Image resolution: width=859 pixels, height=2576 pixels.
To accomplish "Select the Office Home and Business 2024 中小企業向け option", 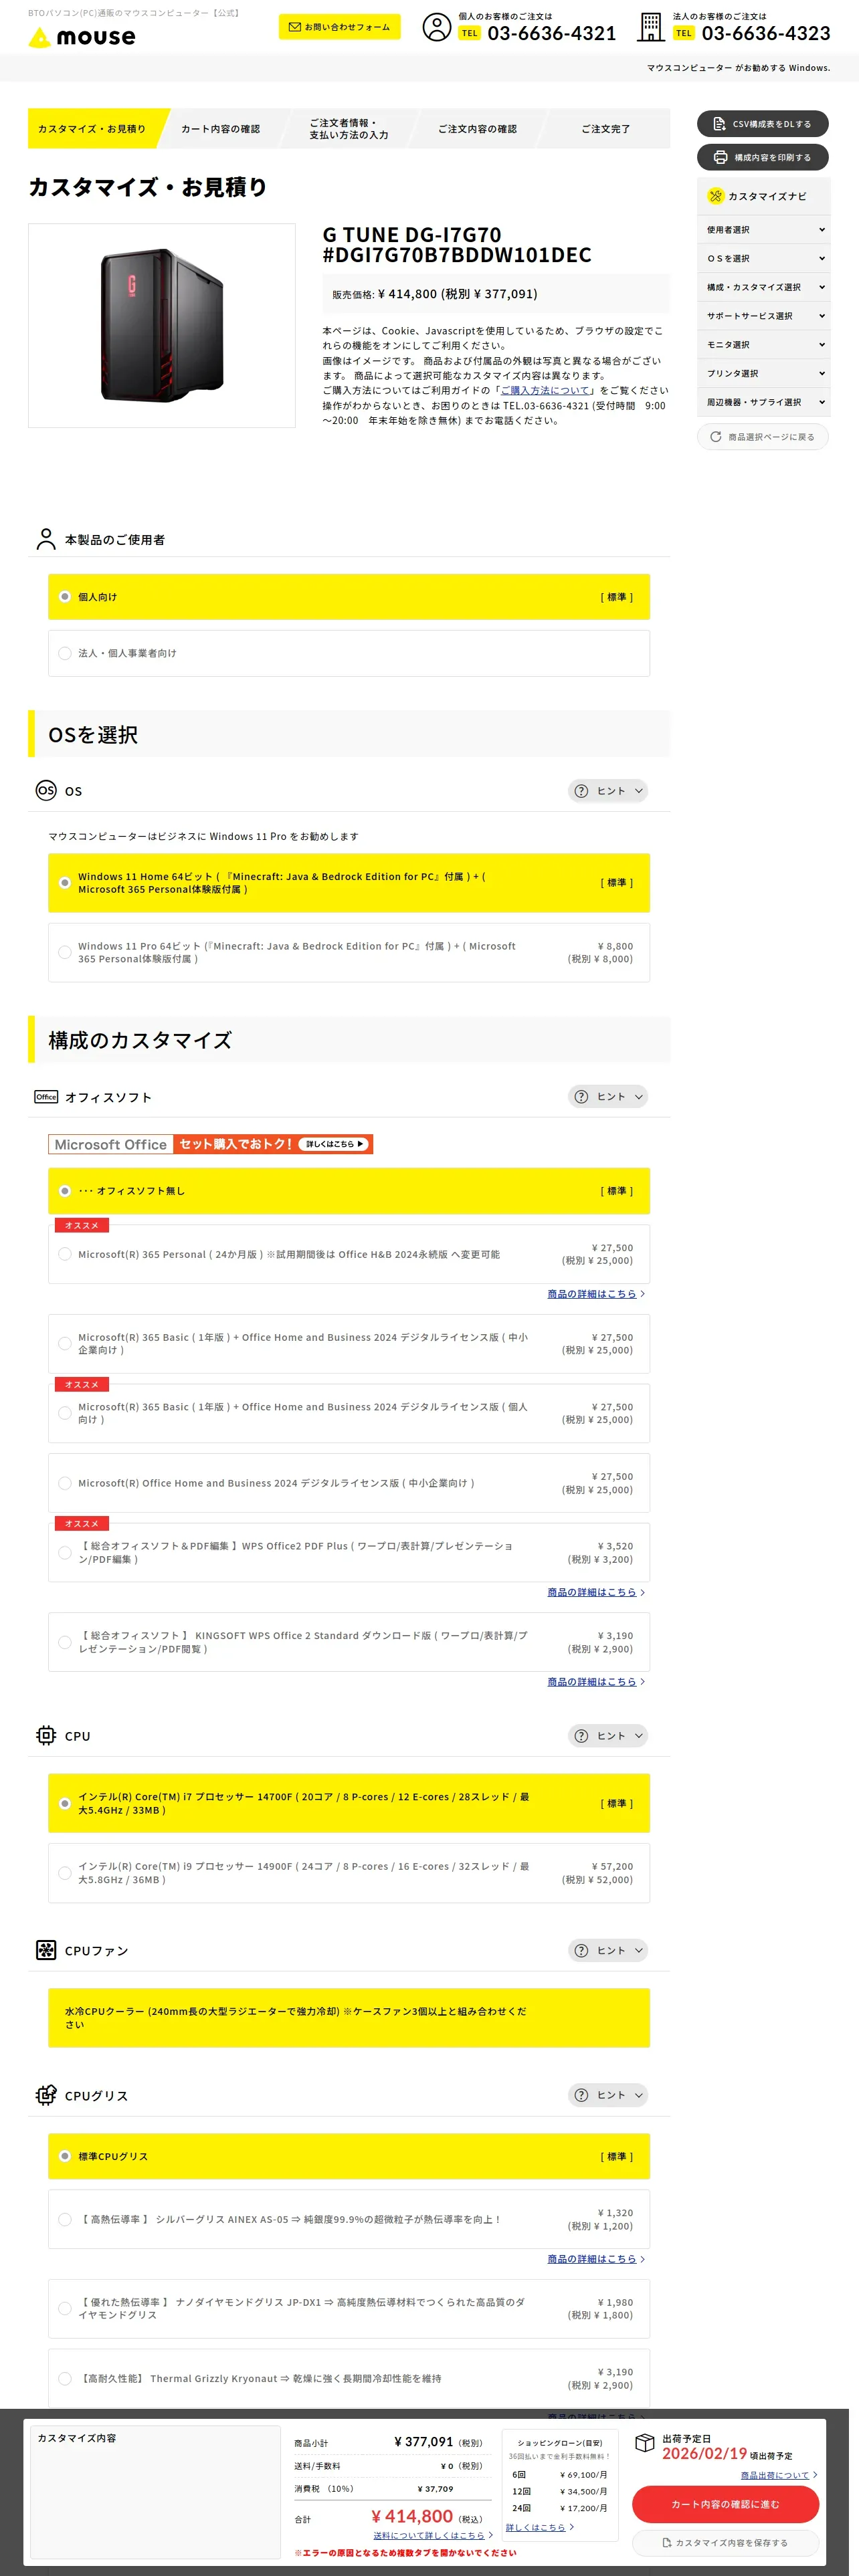I will (349, 1483).
